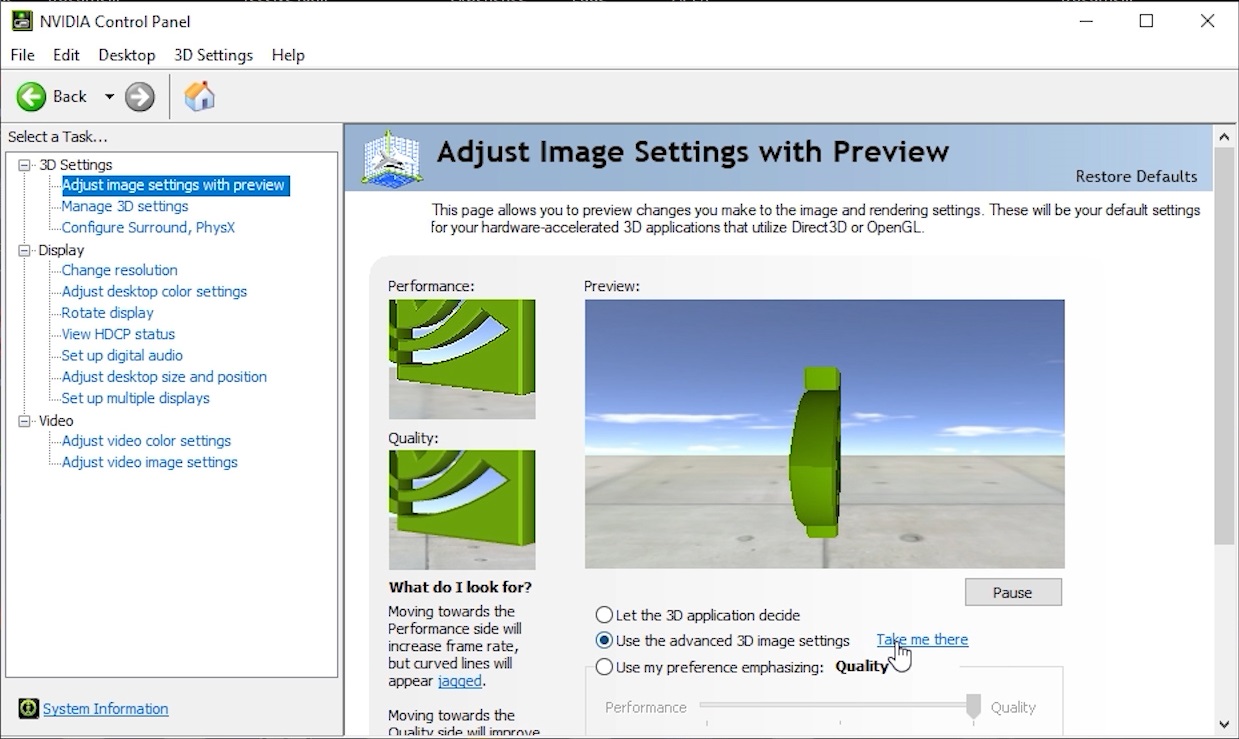Open Adjust video color settings
Viewport: 1239px width, 739px height.
[146, 441]
